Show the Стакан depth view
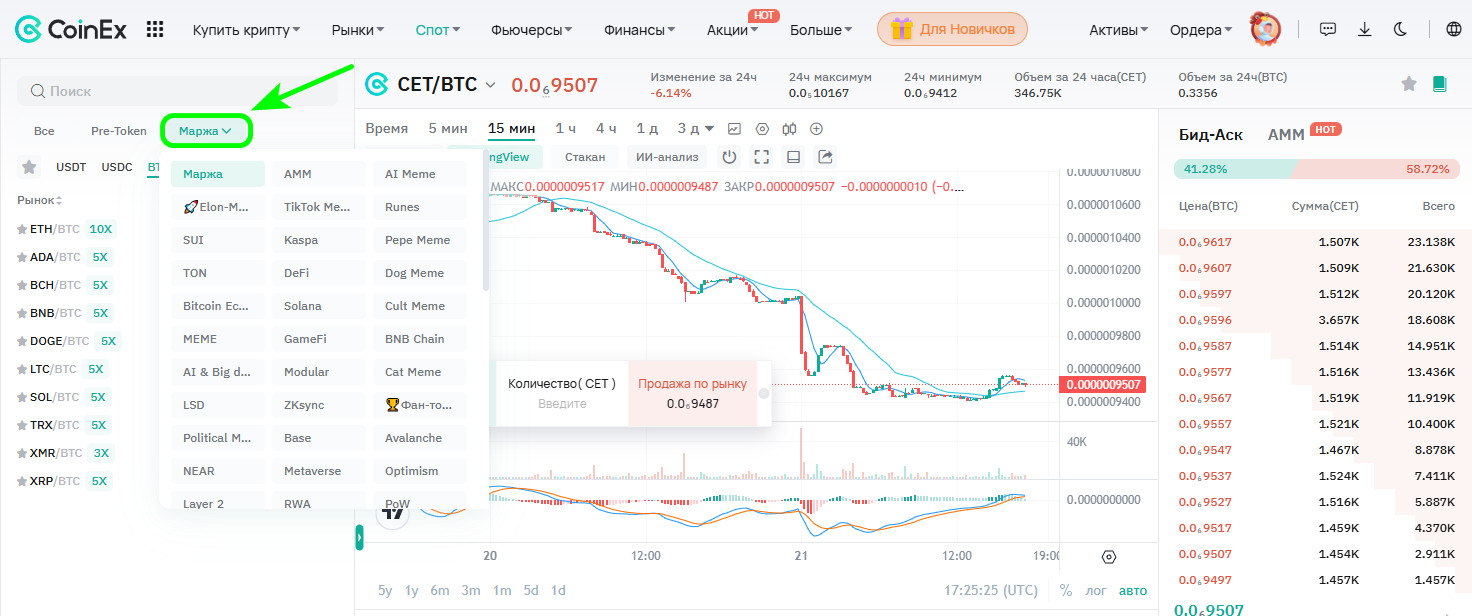Image resolution: width=1472 pixels, height=616 pixels. point(585,157)
